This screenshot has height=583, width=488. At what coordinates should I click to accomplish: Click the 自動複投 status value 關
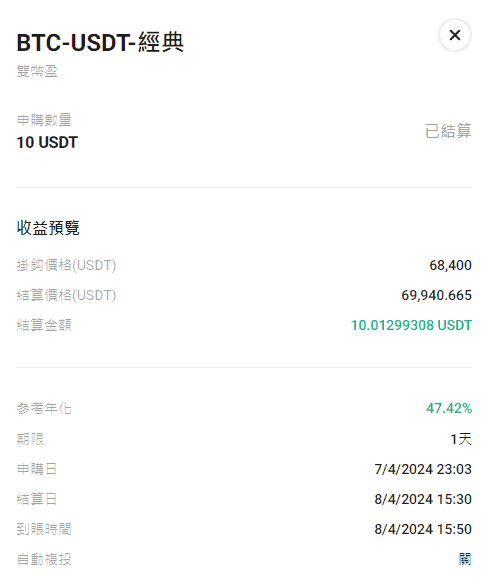click(465, 559)
